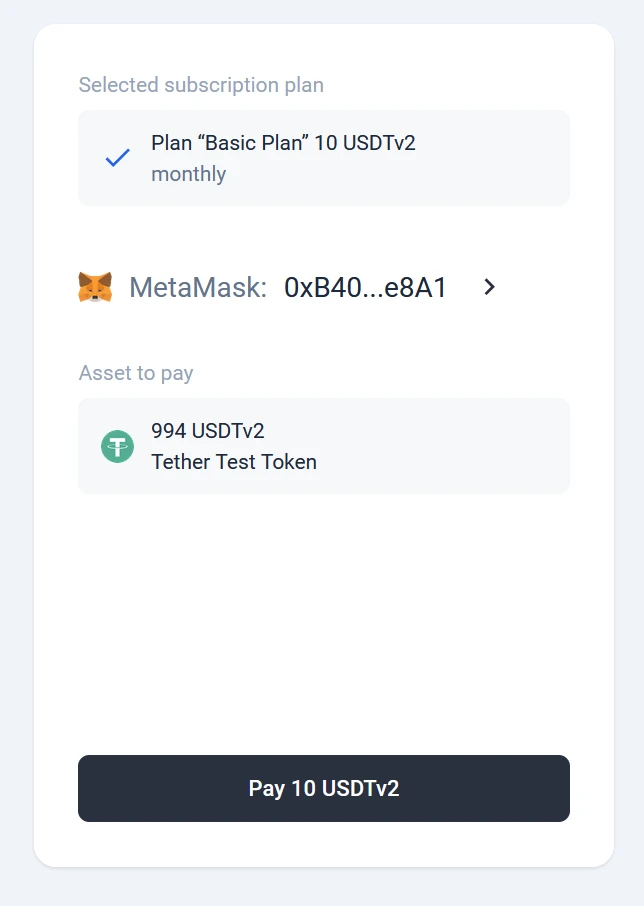Click the monthly billing period text
Viewport: 644px width, 906px height.
(x=188, y=174)
